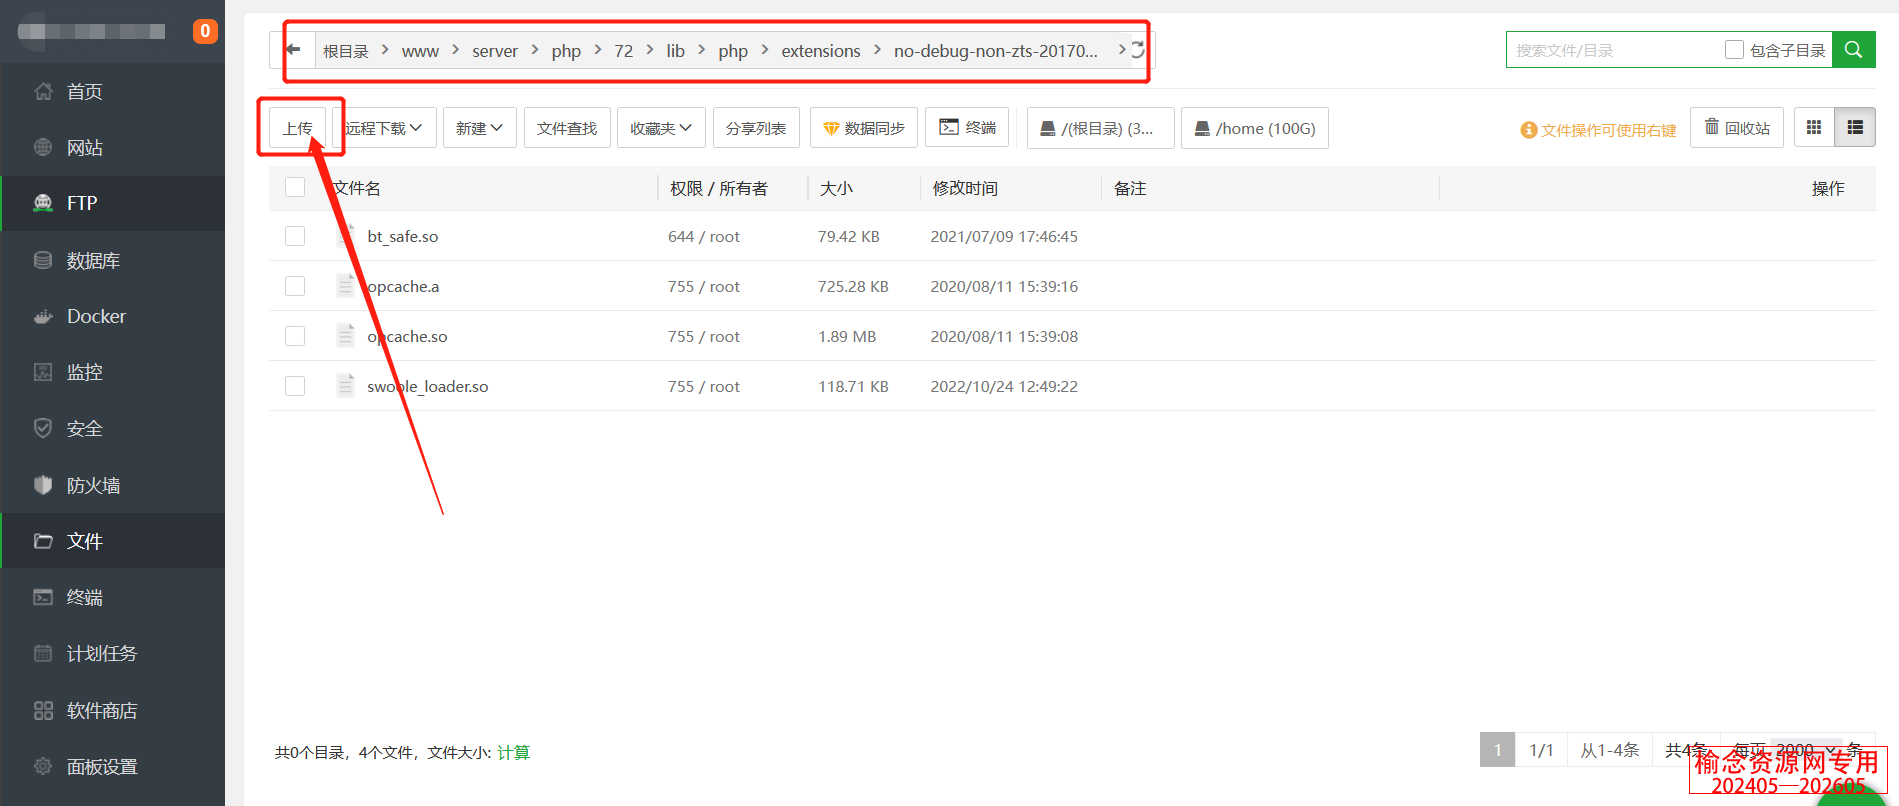
Task: Click the shield icon beside 安全
Action: (x=43, y=428)
